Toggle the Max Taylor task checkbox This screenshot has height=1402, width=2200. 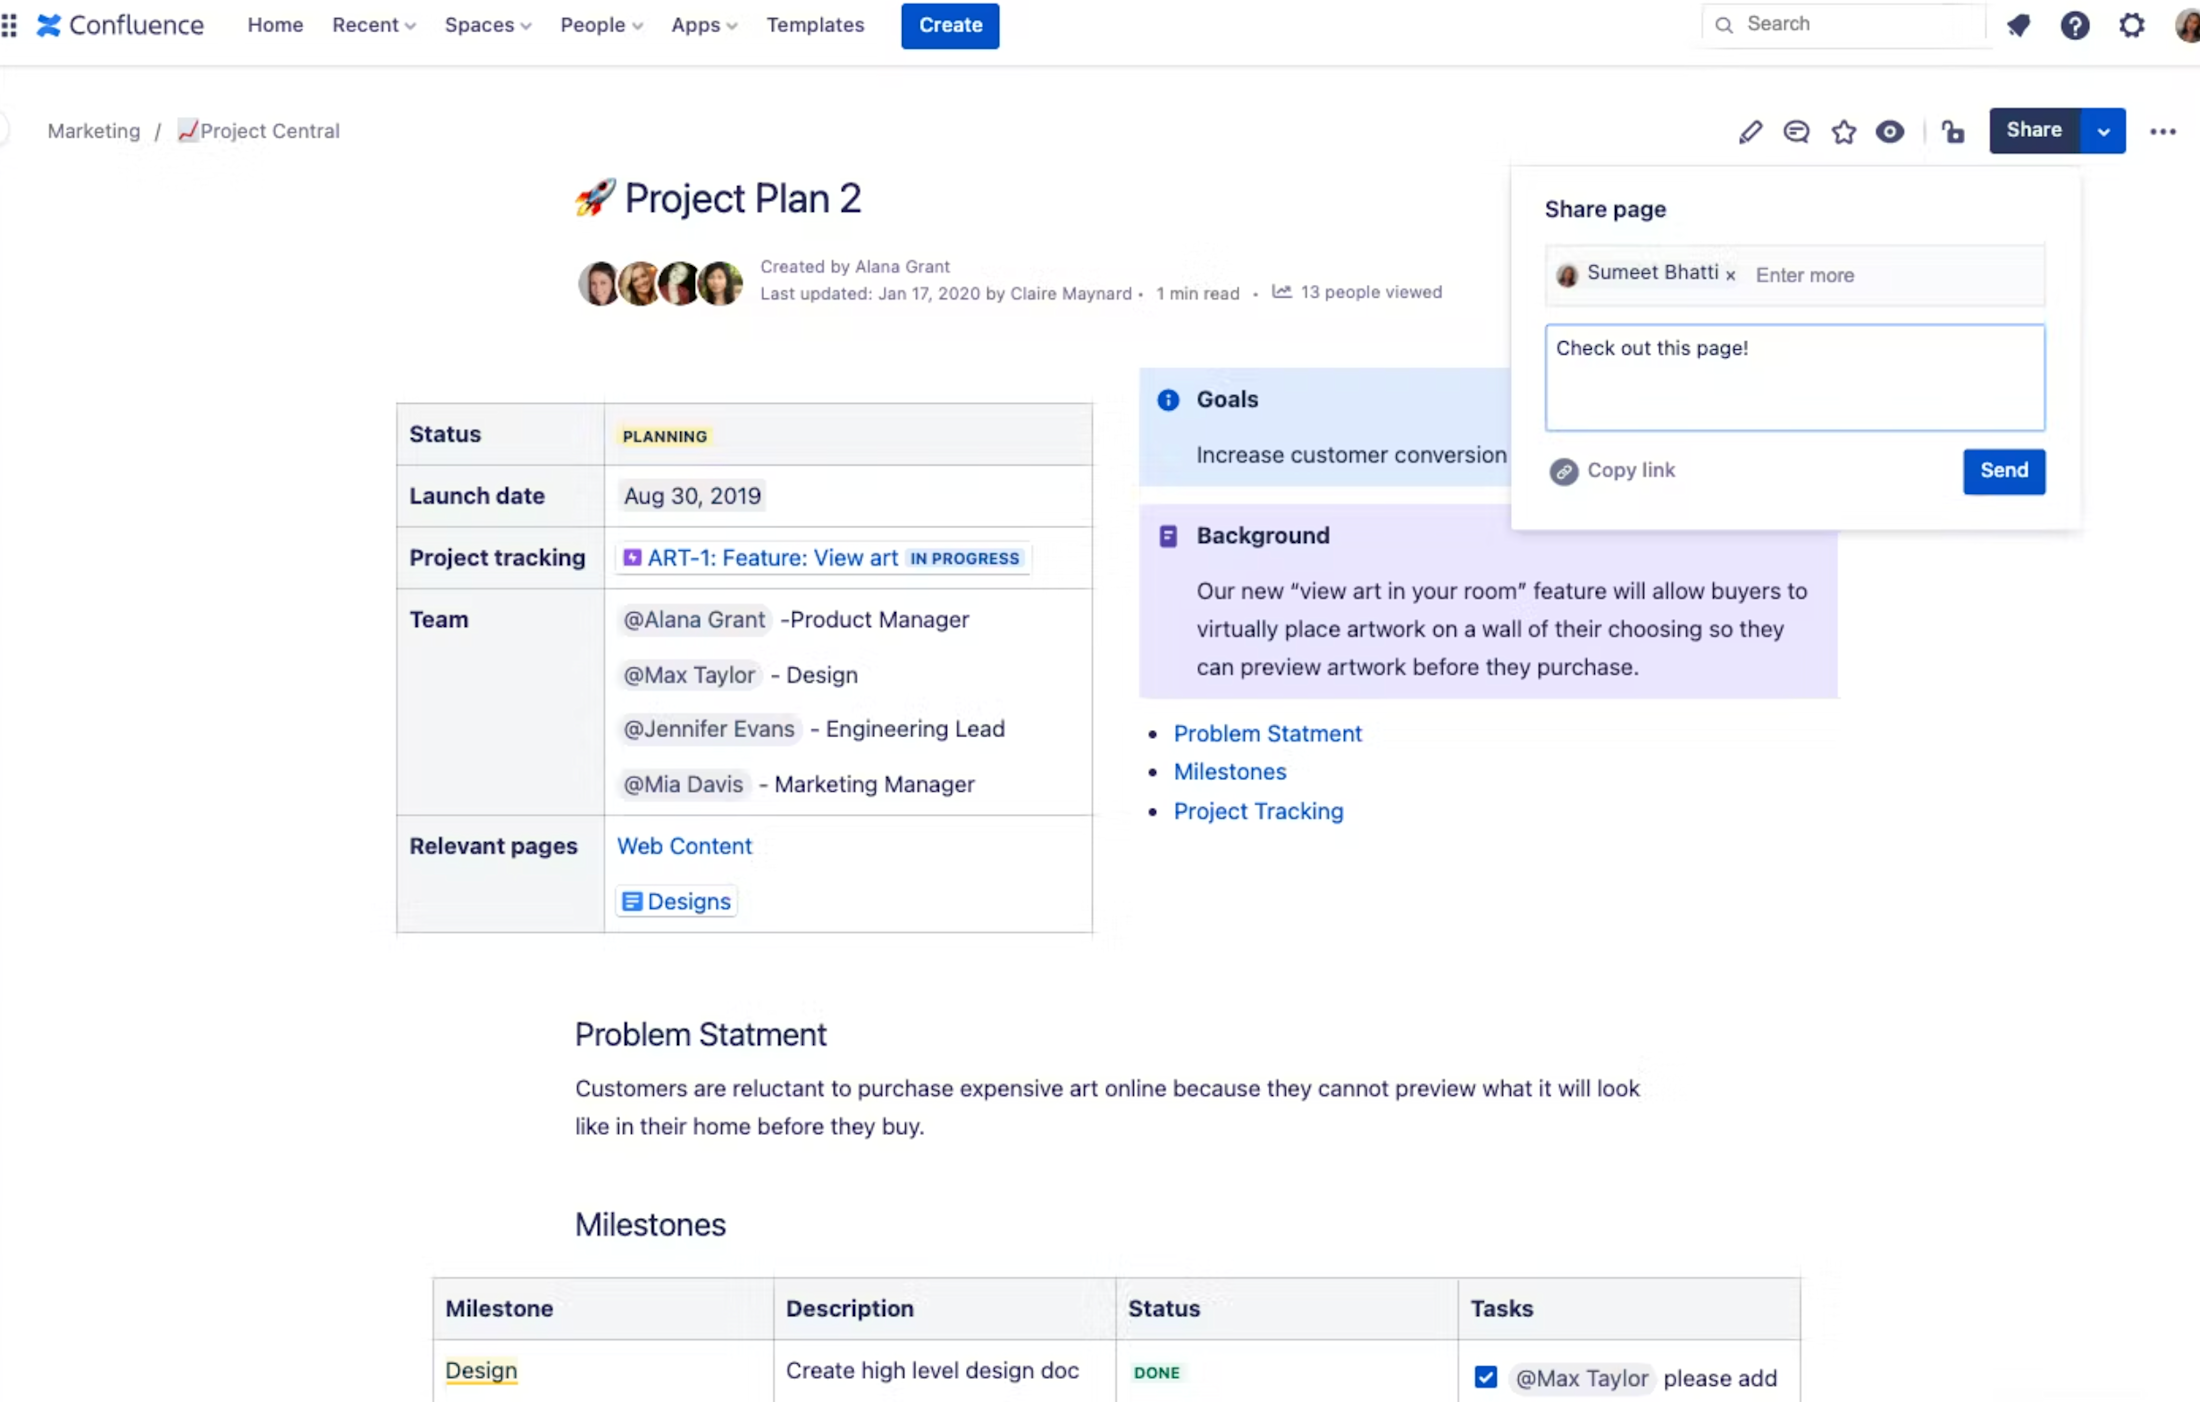[x=1485, y=1377]
